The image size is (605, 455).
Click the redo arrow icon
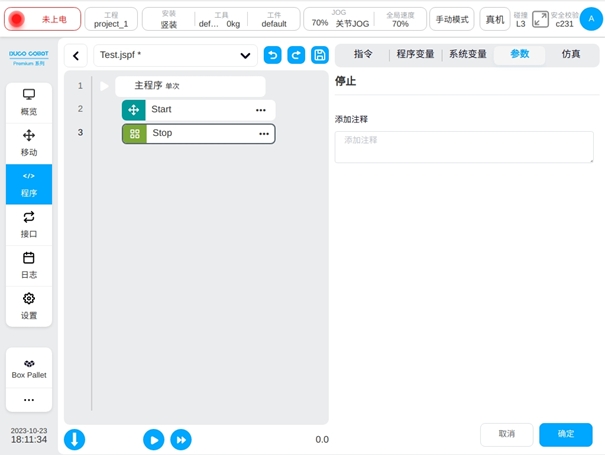tap(296, 56)
